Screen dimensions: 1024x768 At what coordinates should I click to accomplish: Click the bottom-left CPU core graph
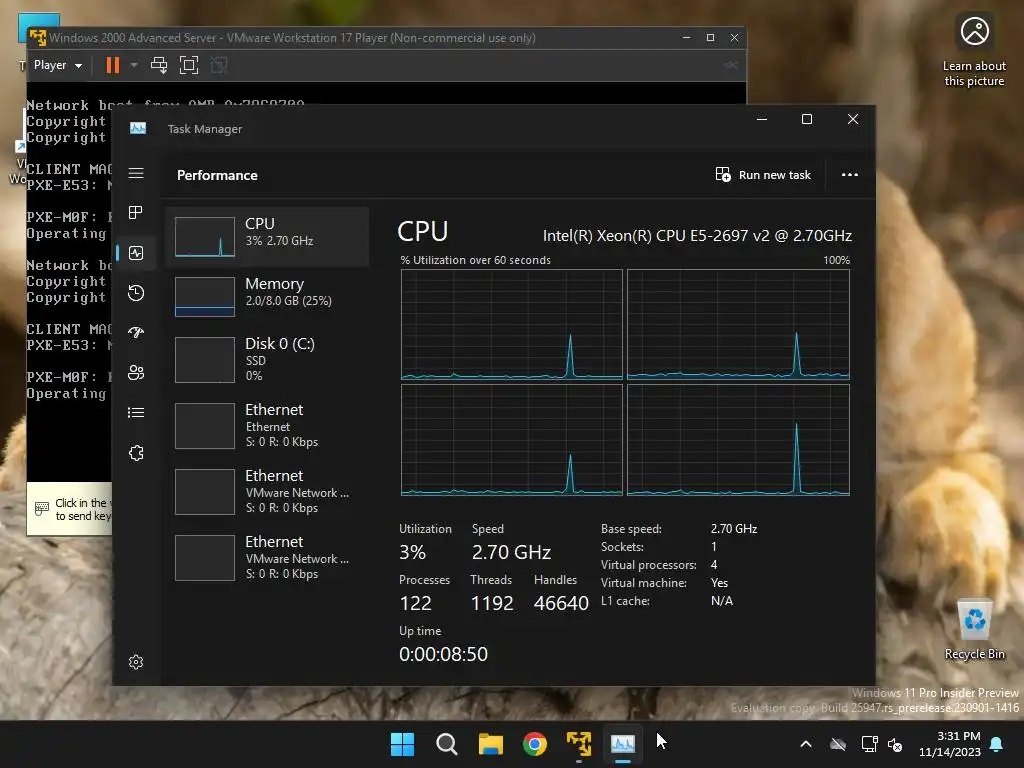coord(511,440)
